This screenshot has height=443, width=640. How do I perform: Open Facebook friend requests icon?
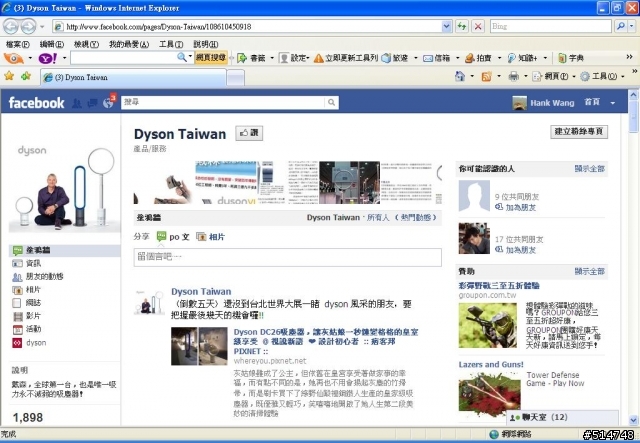(x=77, y=103)
